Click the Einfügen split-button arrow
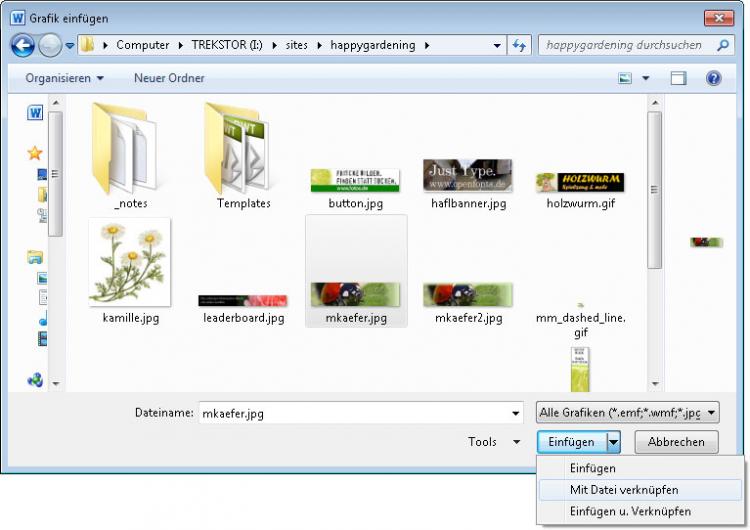Viewport: 750px width, 530px height. tap(615, 442)
